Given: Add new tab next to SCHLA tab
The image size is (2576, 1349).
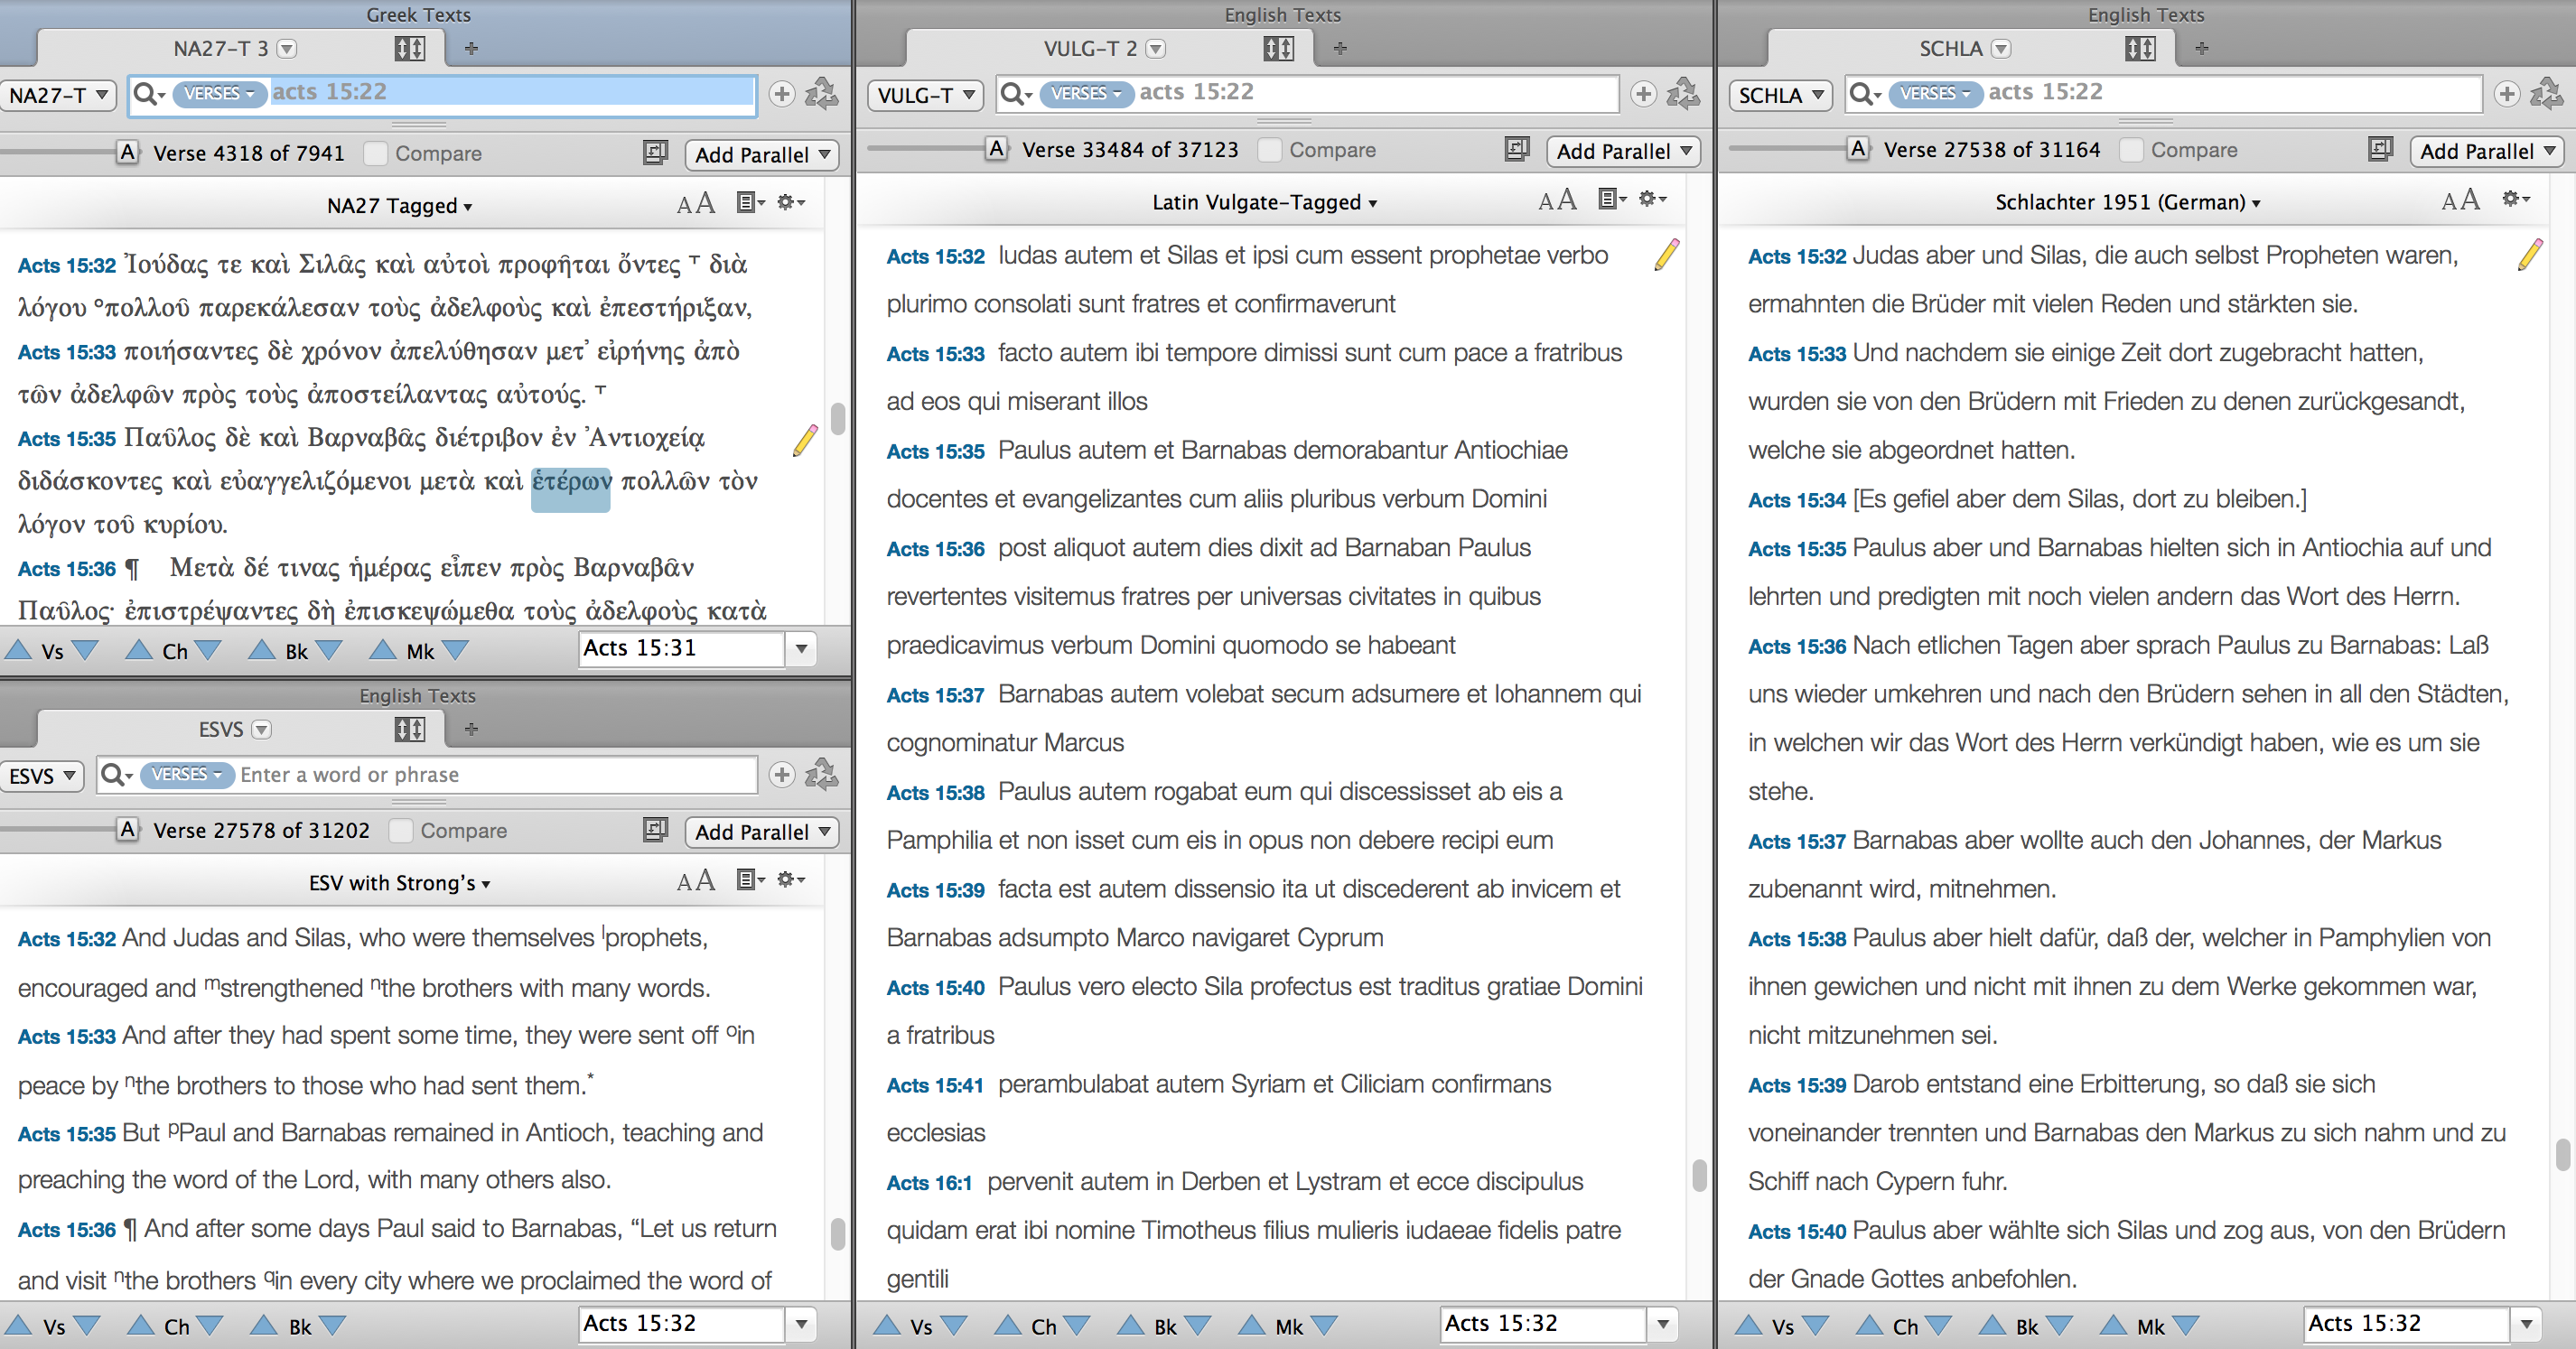Looking at the screenshot, I should pos(2202,48).
